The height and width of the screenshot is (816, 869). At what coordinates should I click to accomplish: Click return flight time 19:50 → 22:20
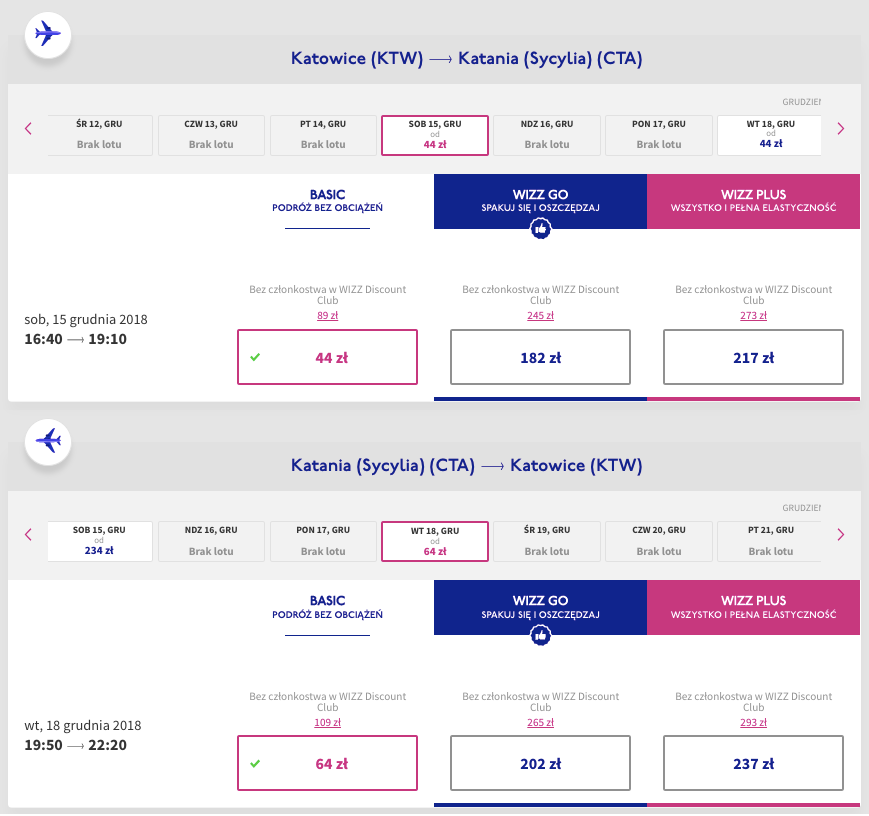click(75, 745)
